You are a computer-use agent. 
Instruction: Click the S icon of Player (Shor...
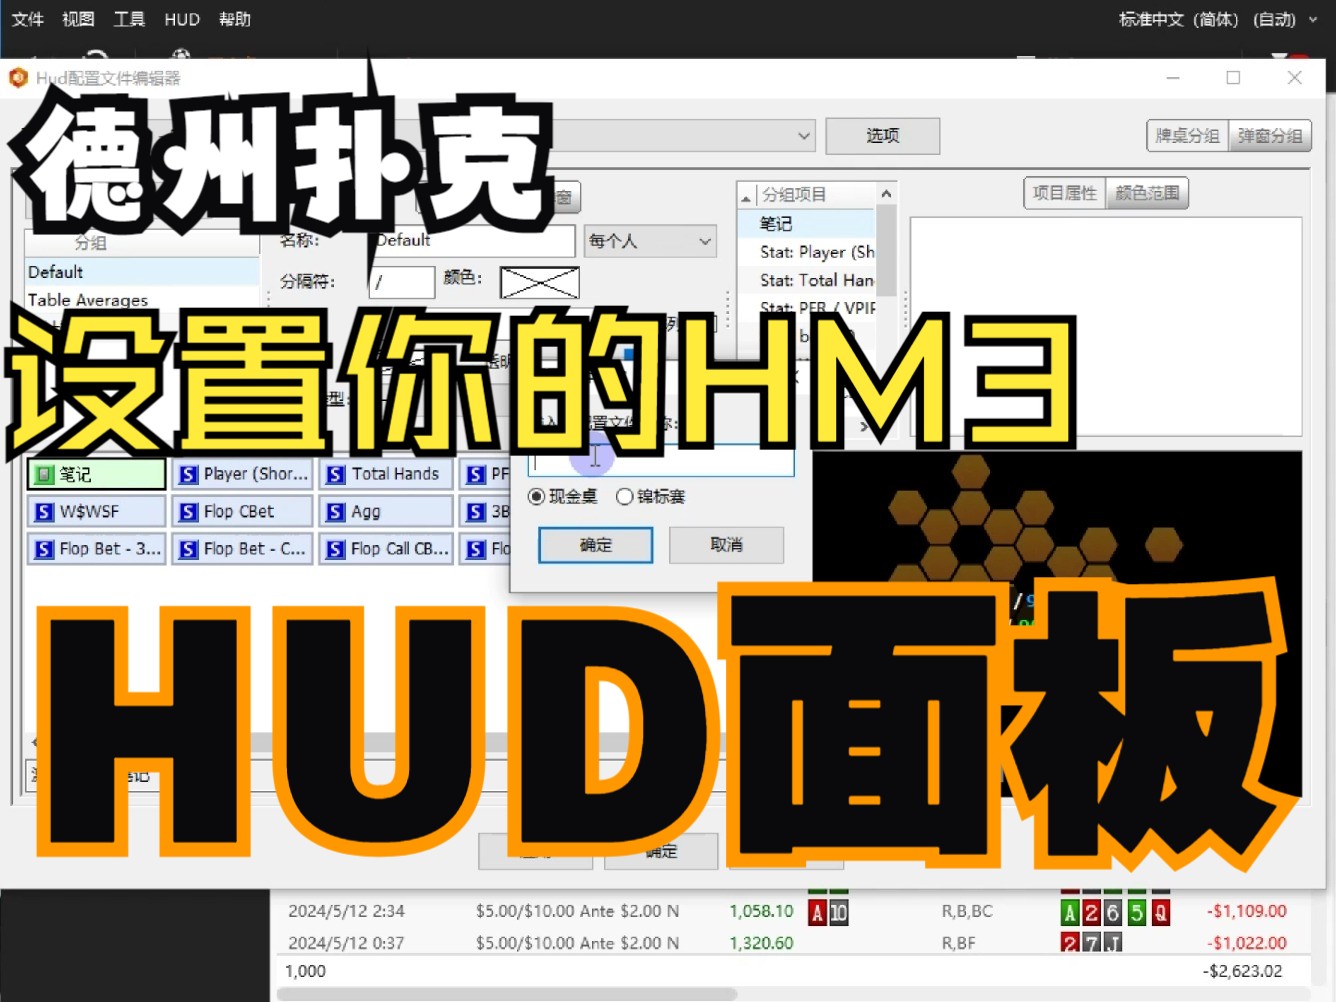point(189,474)
